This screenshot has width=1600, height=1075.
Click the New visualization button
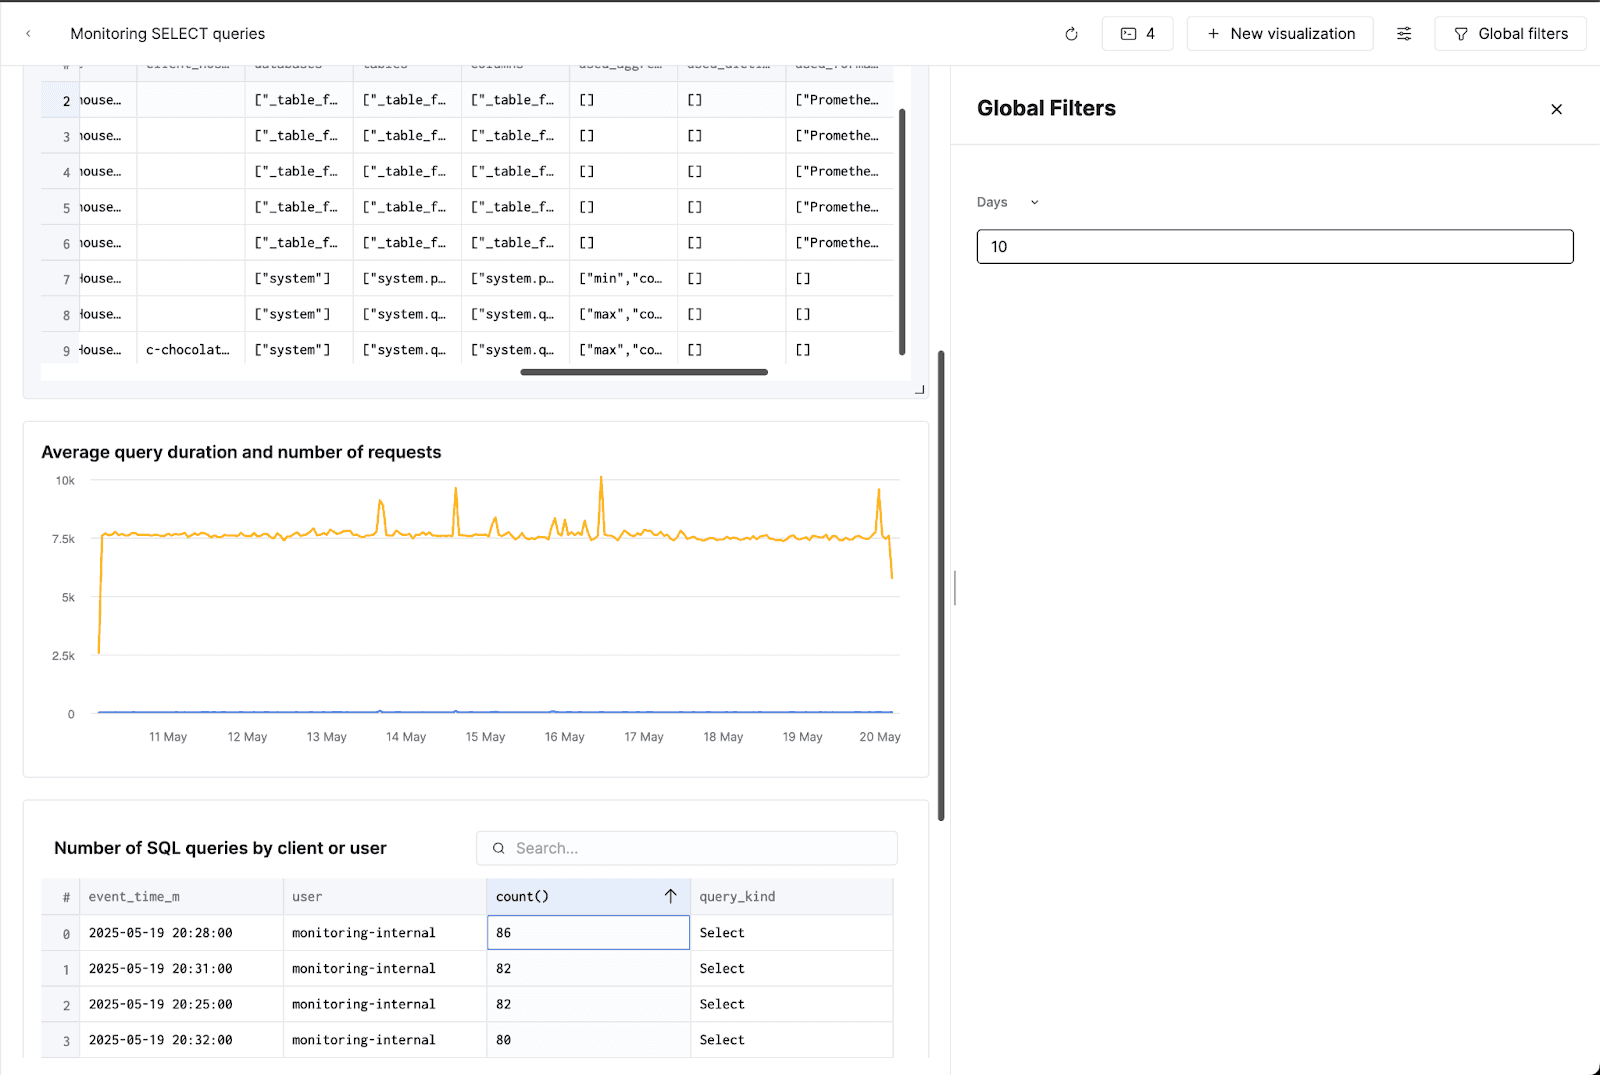[x=1280, y=34]
